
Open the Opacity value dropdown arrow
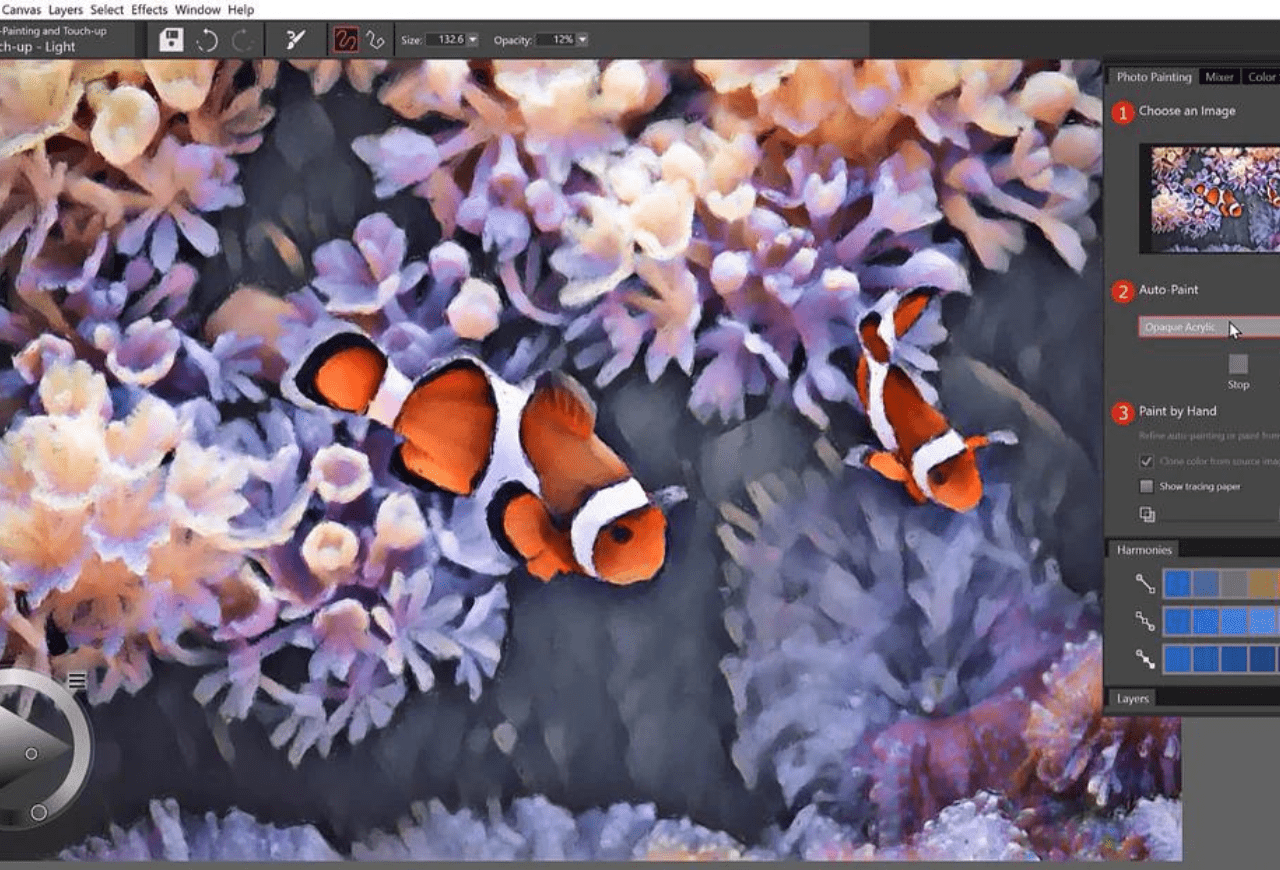point(582,40)
